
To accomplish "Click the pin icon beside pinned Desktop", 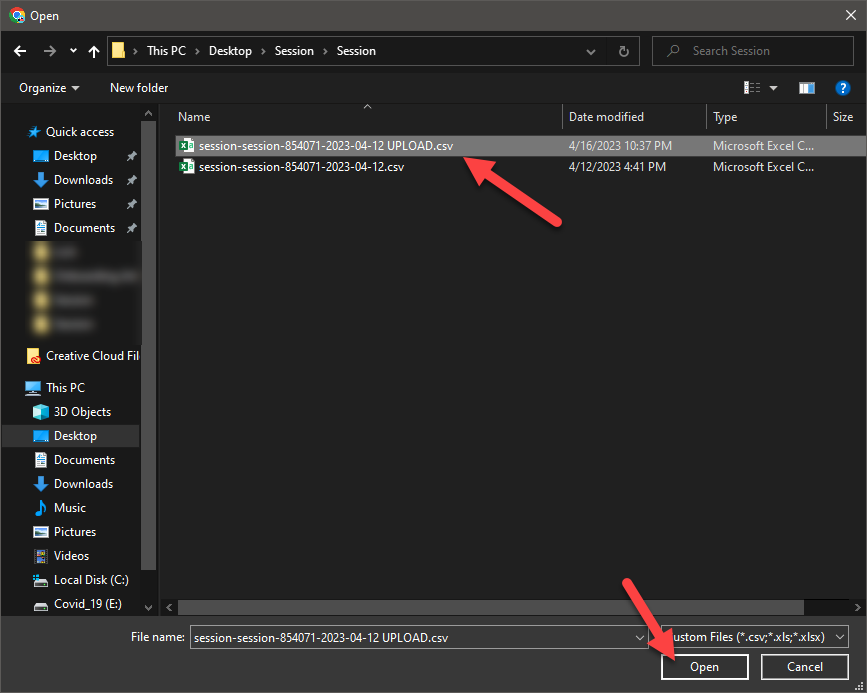I will tap(132, 157).
